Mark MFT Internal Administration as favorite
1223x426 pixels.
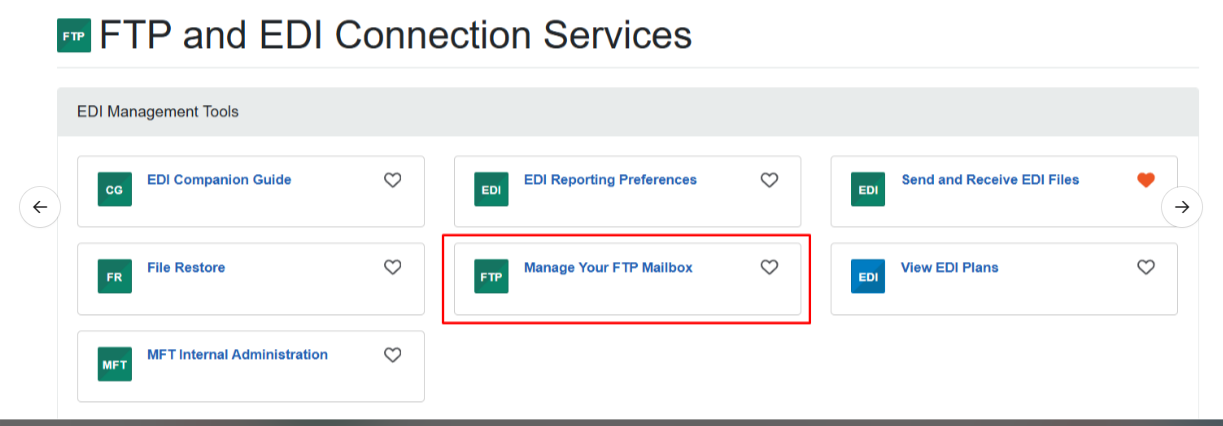(x=393, y=355)
